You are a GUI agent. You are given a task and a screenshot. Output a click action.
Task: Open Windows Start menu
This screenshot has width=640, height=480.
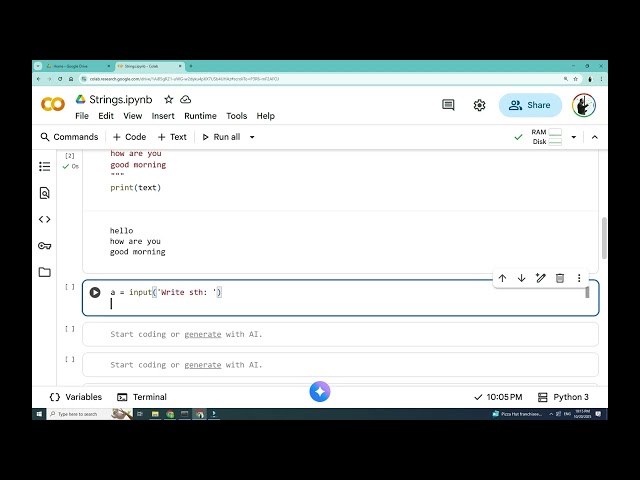click(39, 414)
